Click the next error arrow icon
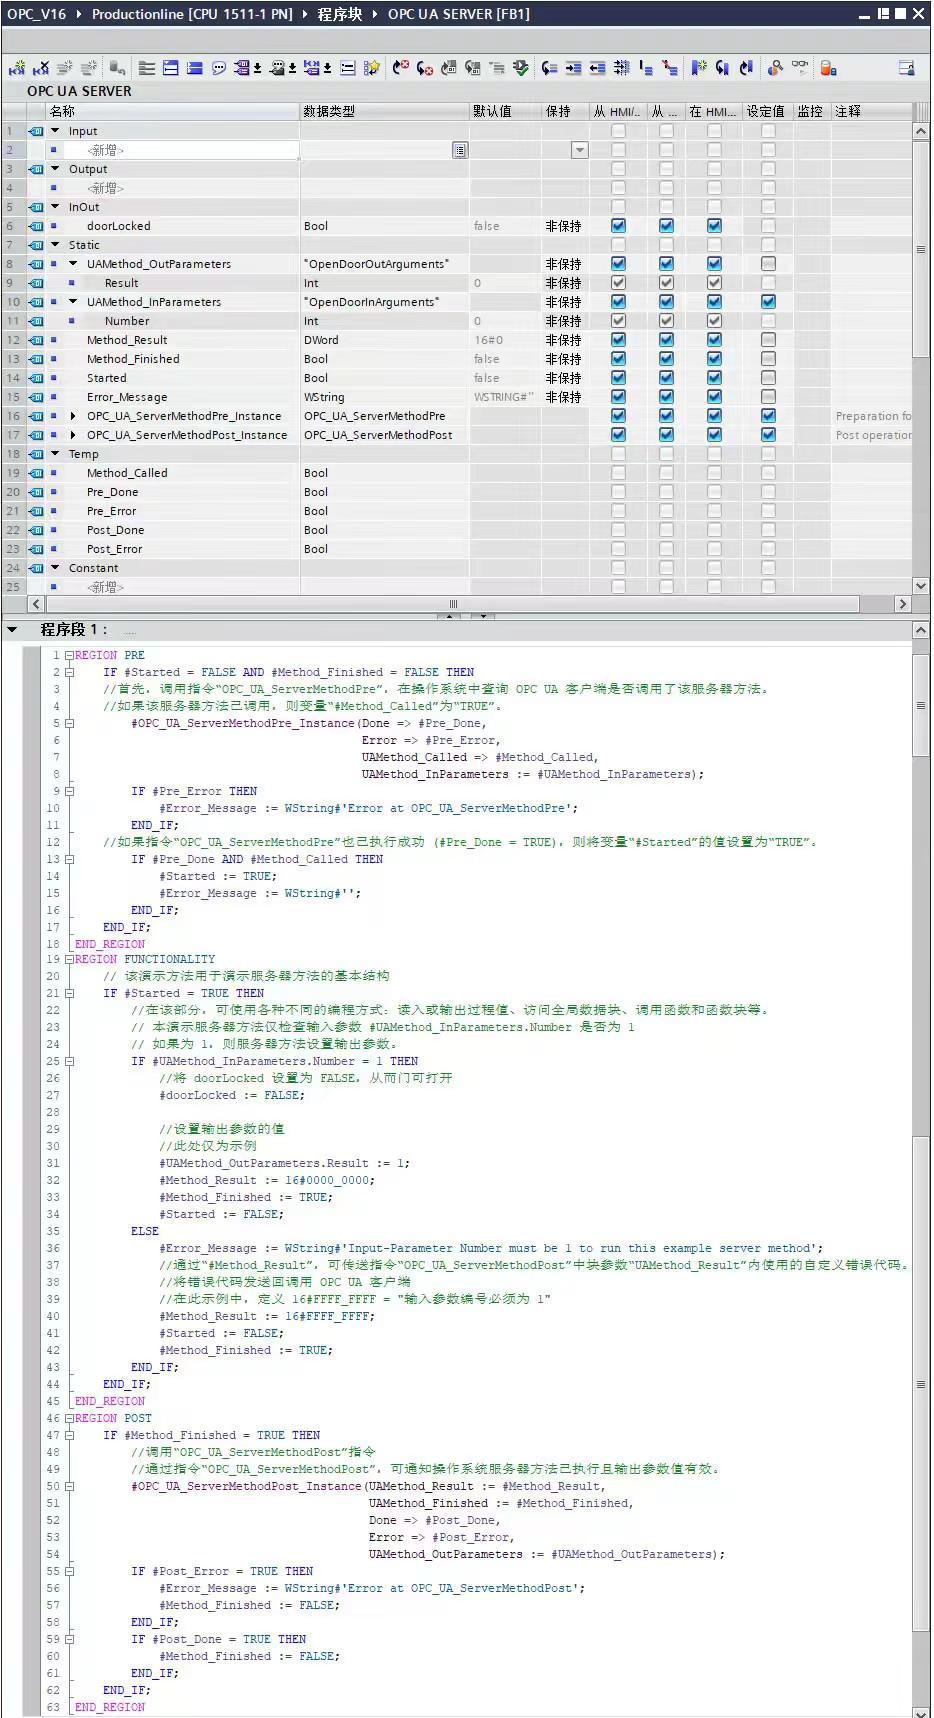Screen dimensions: 934x1718 425,68
